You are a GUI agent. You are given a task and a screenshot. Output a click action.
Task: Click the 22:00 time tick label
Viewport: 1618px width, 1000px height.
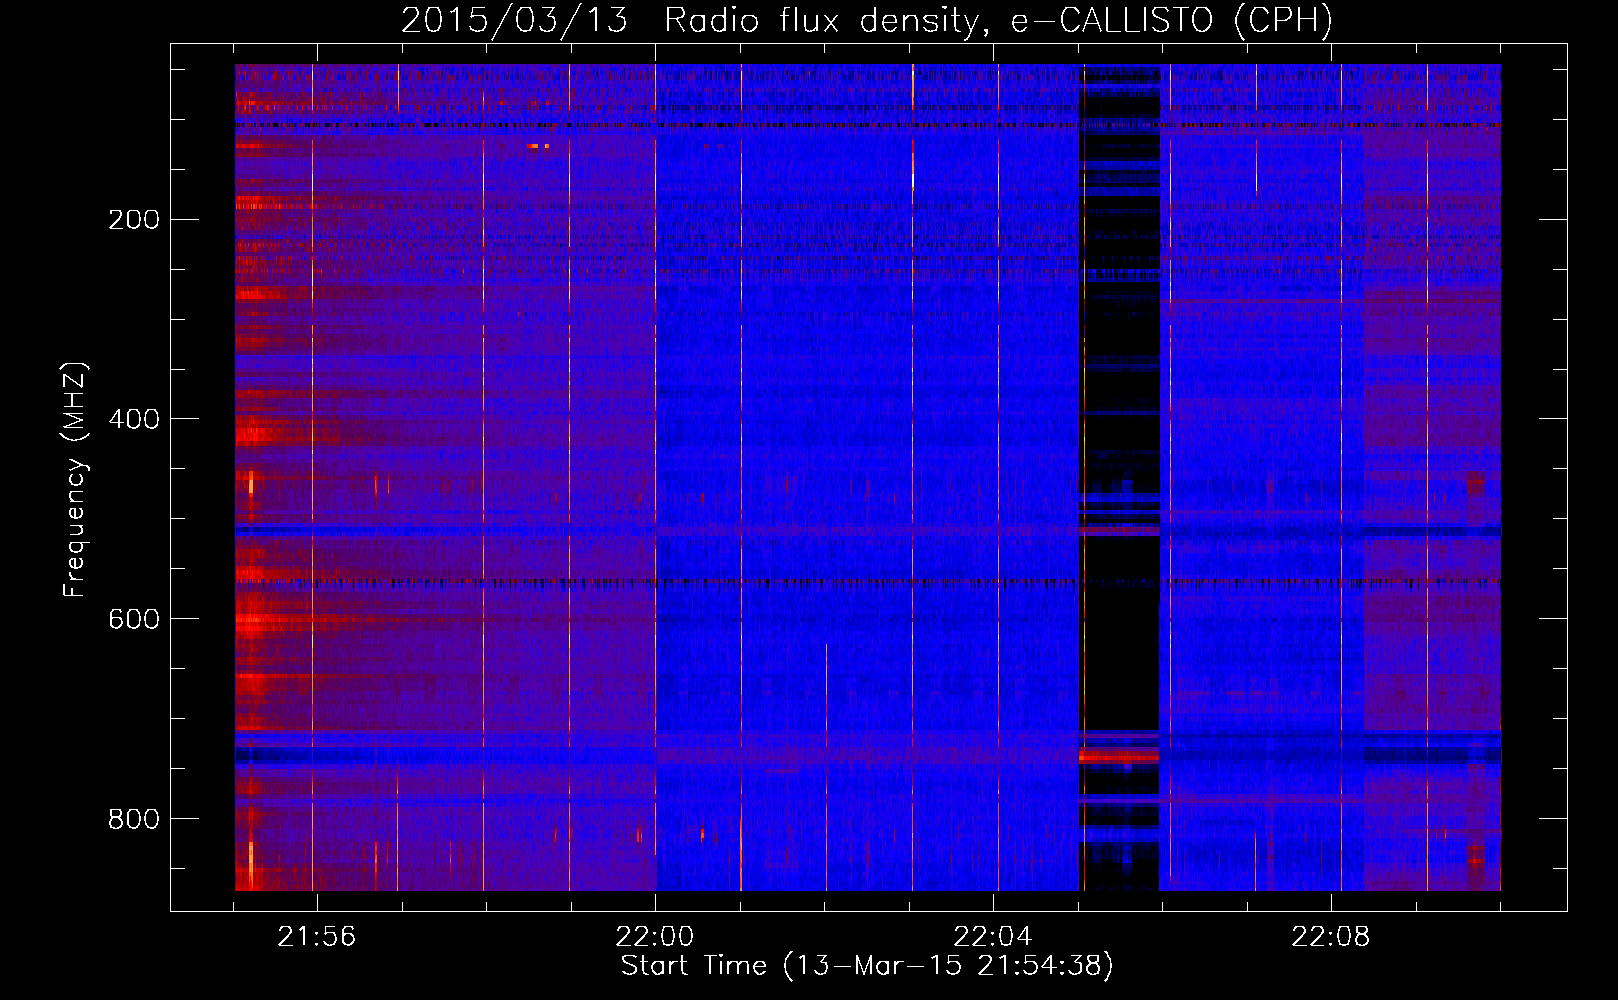click(655, 937)
